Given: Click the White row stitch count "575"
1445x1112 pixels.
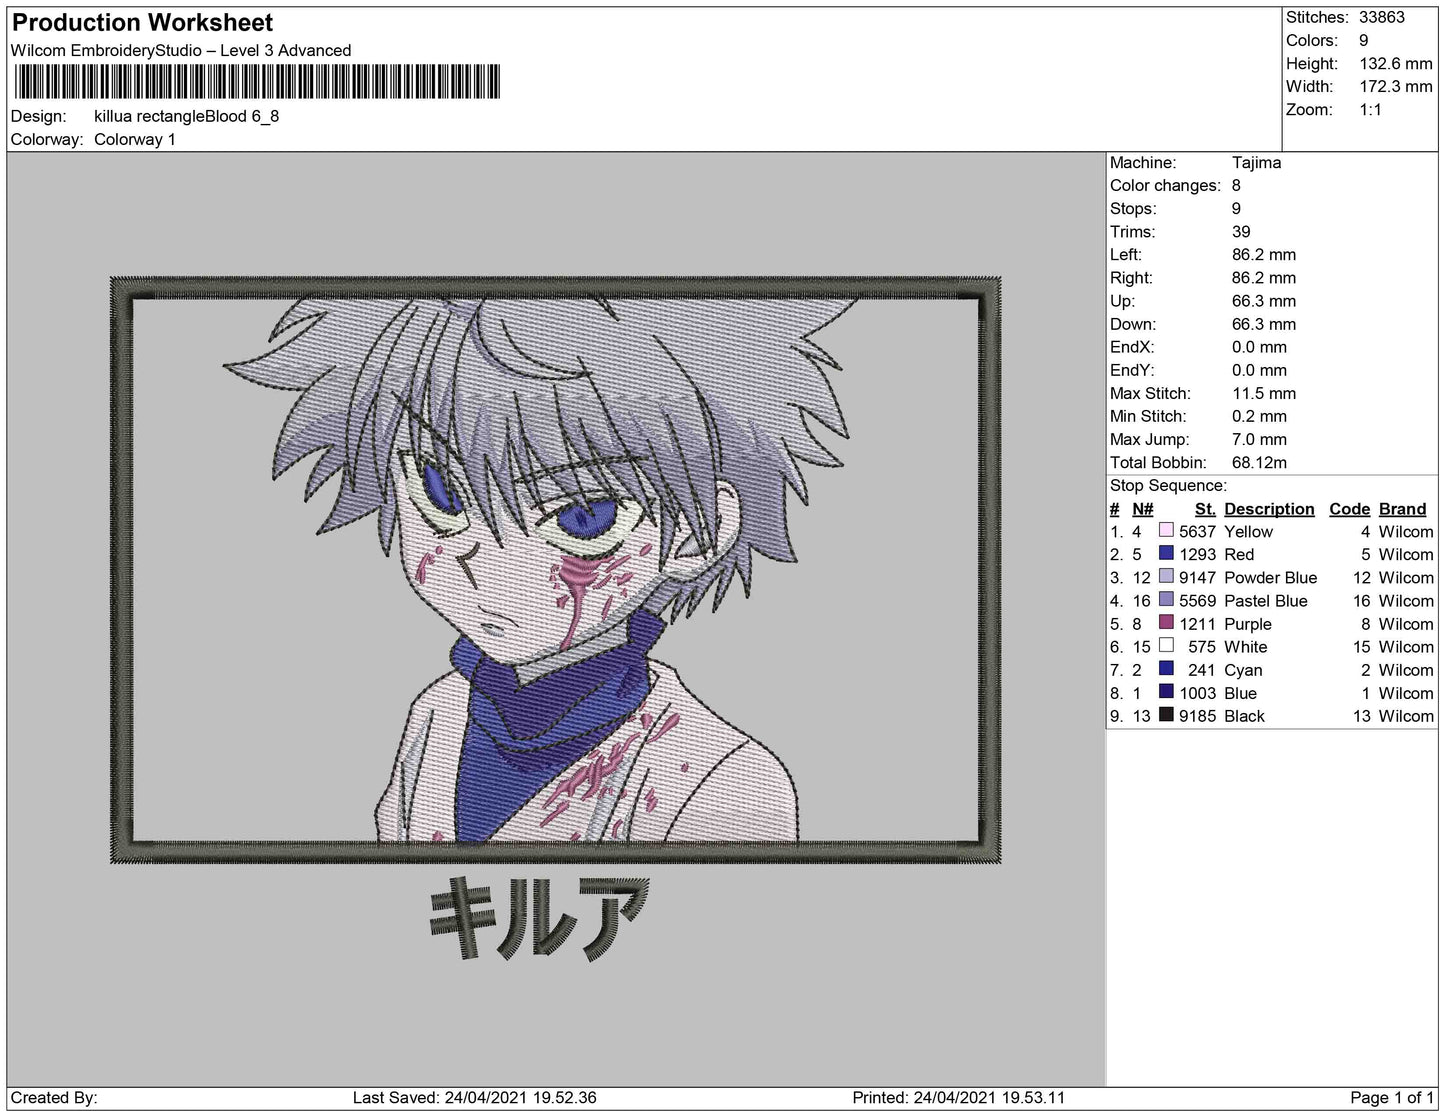Looking at the screenshot, I should [x=1202, y=646].
